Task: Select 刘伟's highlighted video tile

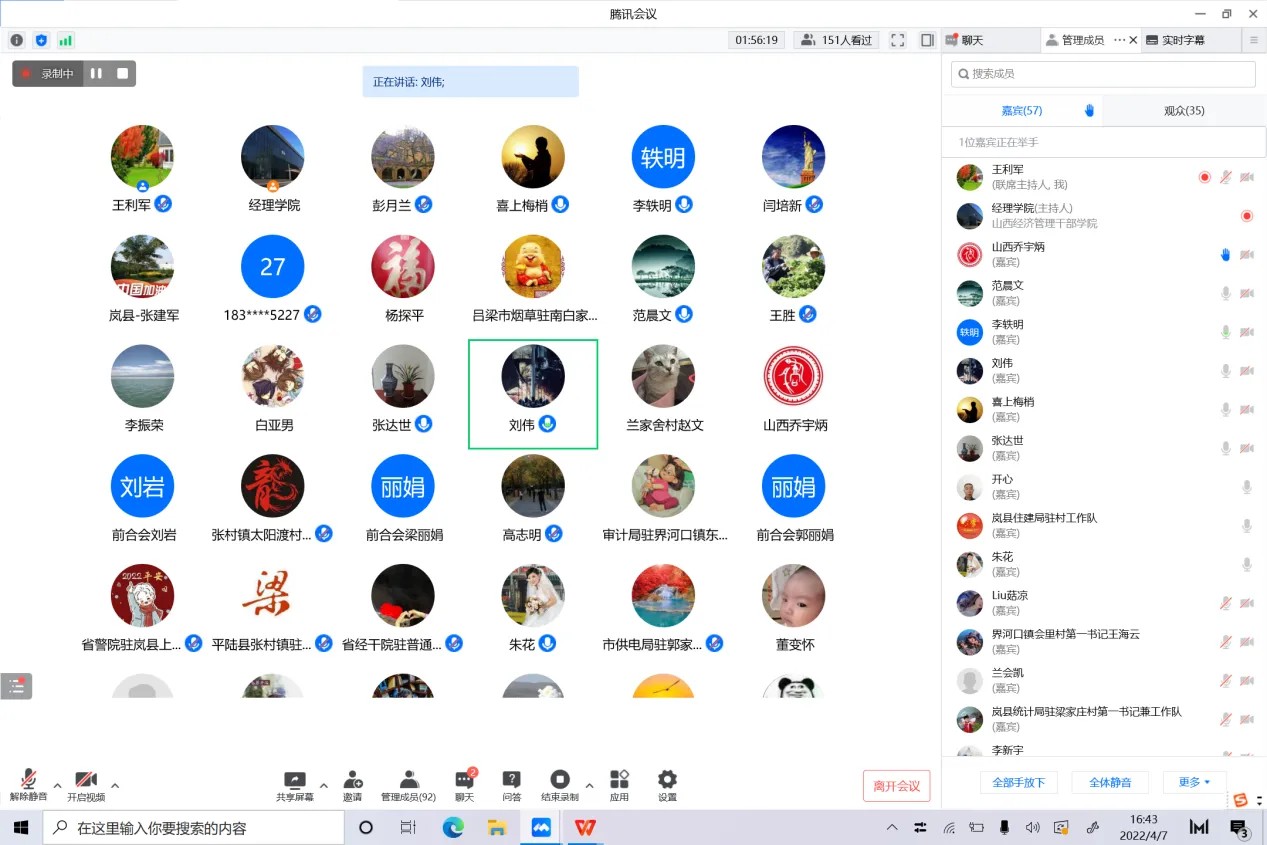Action: pyautogui.click(x=533, y=394)
